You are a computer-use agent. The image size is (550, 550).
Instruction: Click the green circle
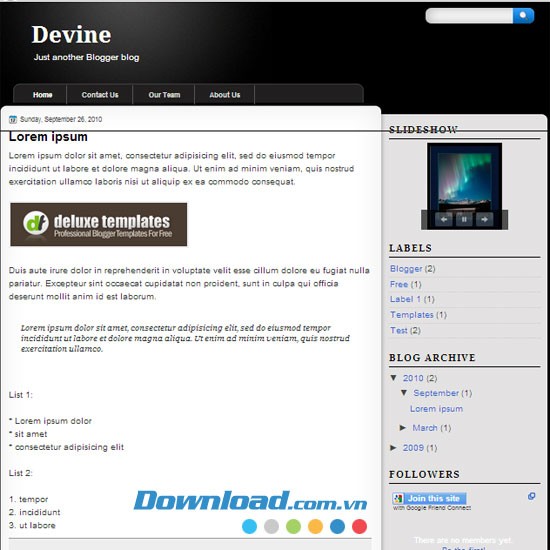coord(293,526)
